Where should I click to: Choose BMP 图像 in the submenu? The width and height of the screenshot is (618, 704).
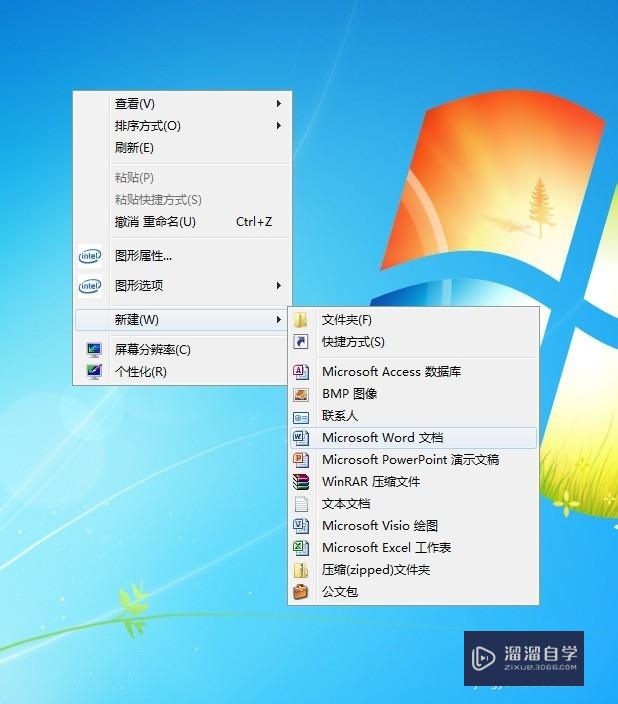pos(413,394)
